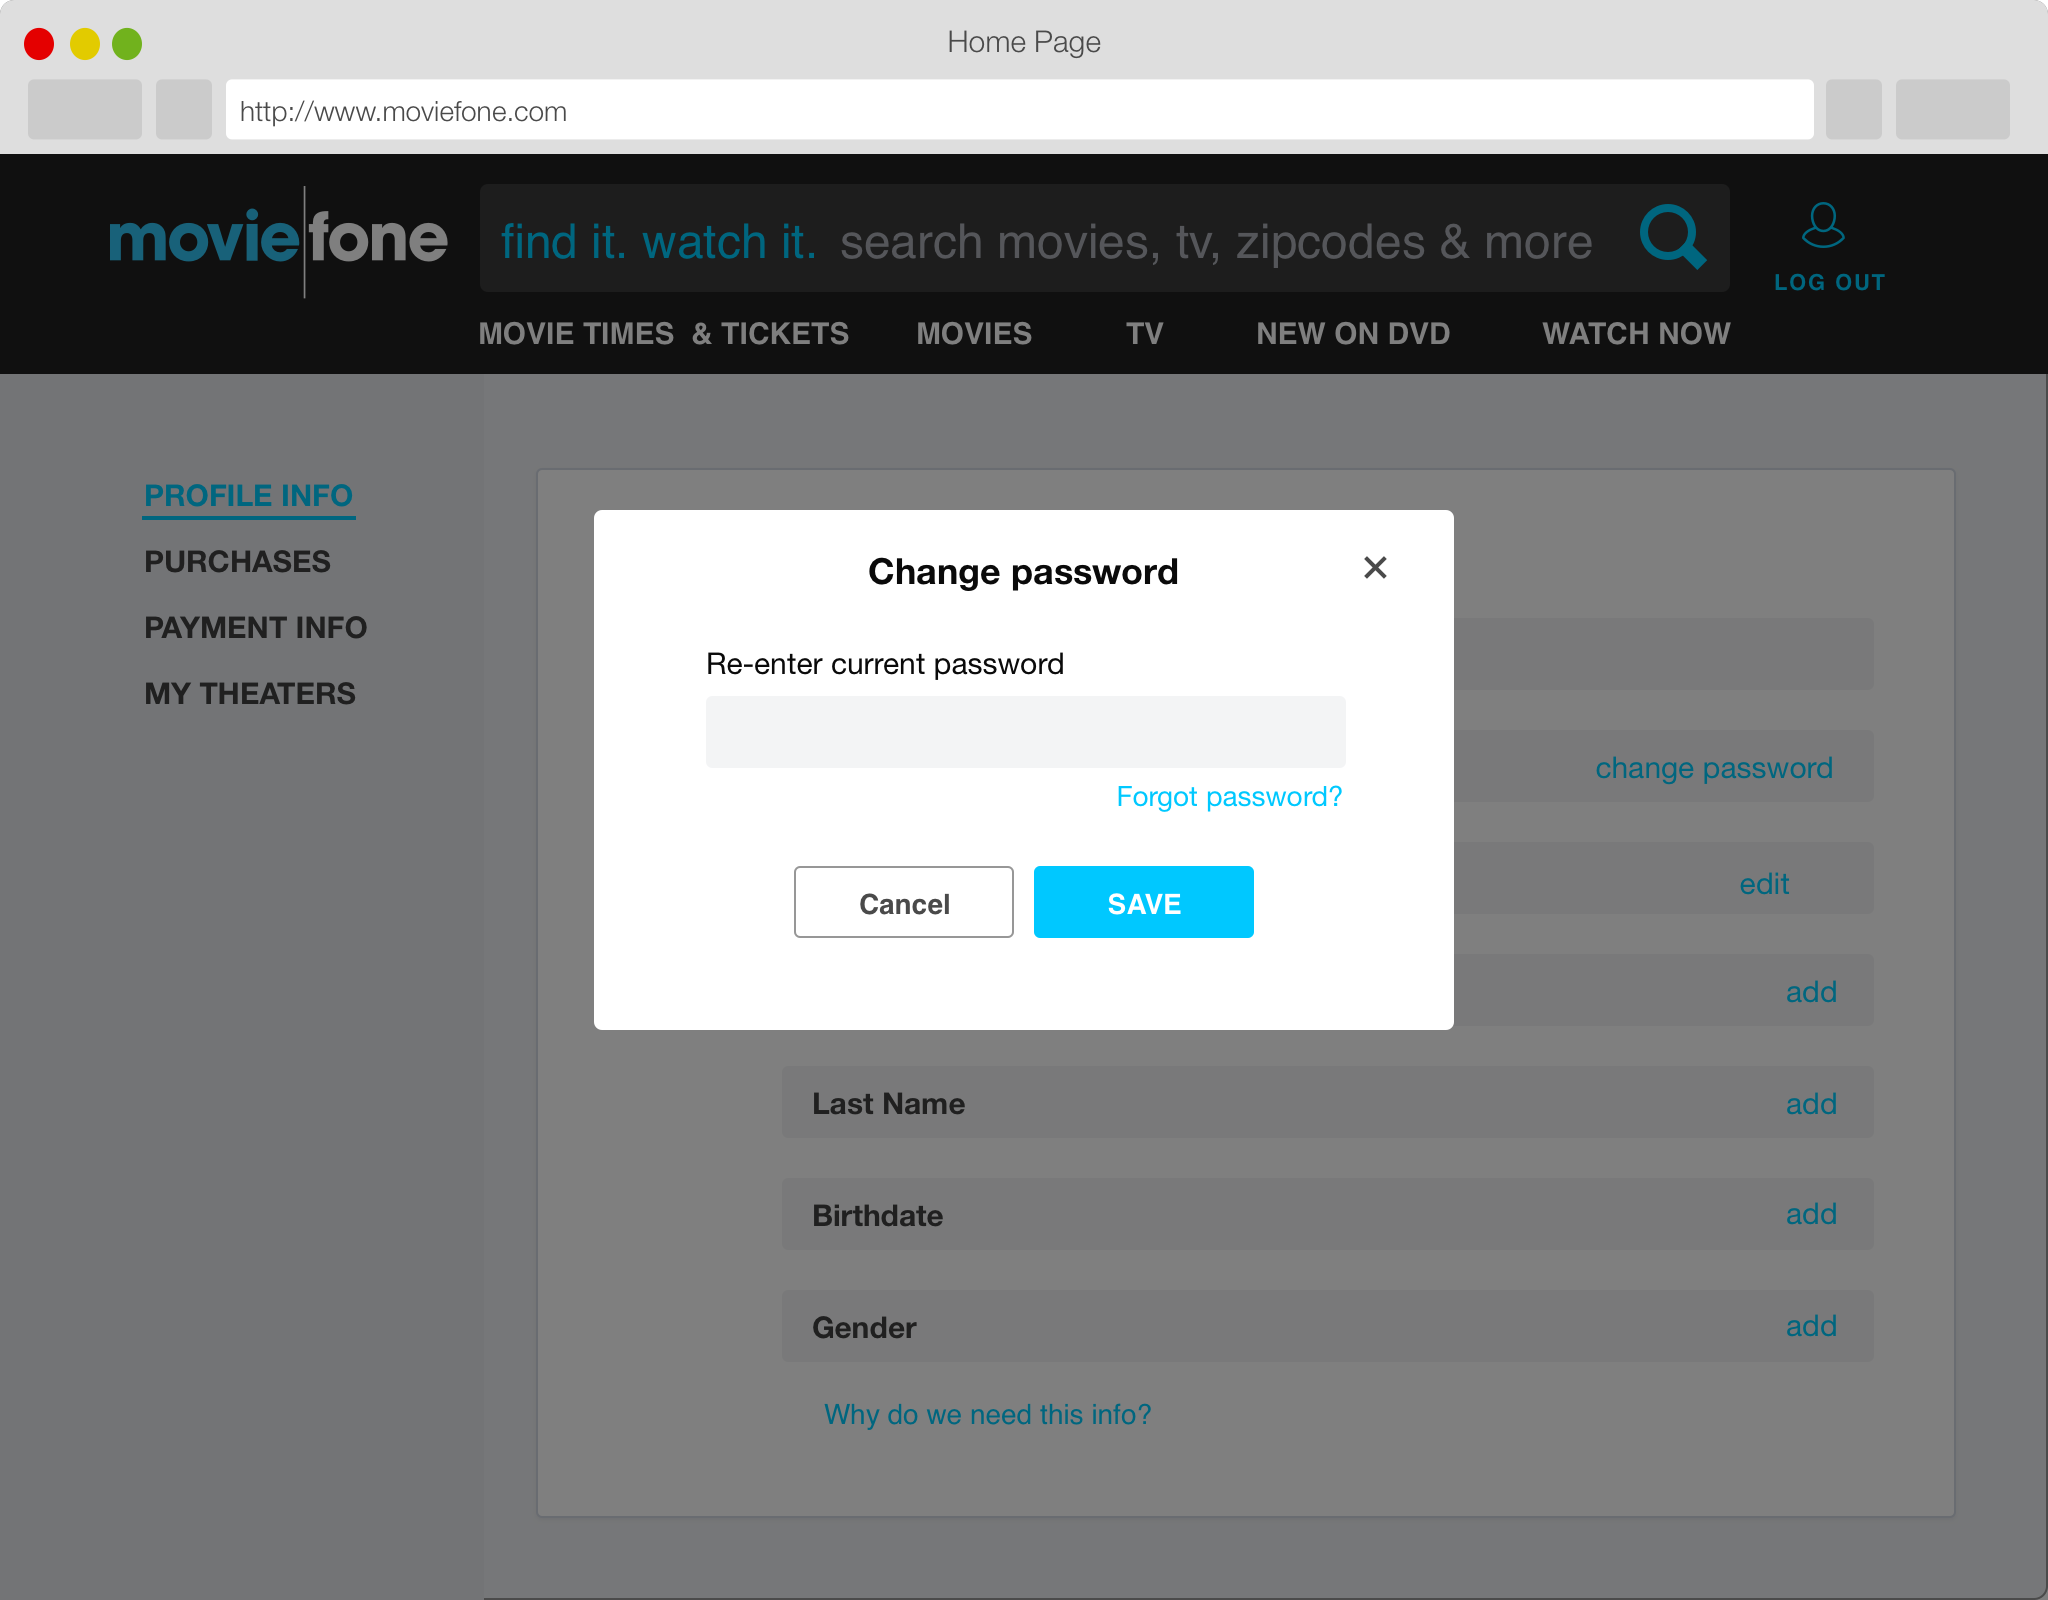Select the PAYMENT INFO sidebar tab

click(x=255, y=628)
